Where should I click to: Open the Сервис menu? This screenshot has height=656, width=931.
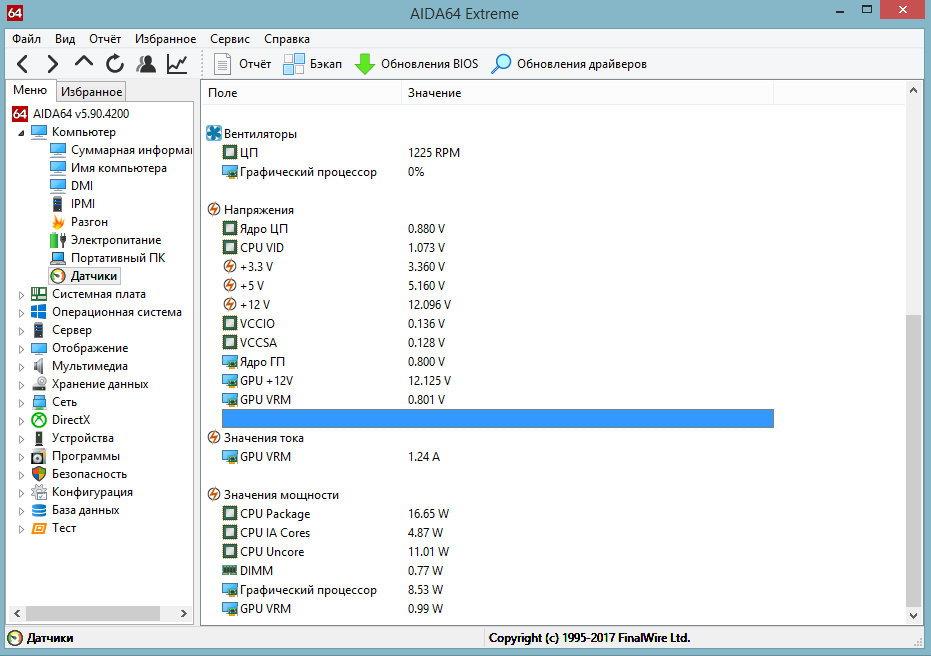point(230,39)
